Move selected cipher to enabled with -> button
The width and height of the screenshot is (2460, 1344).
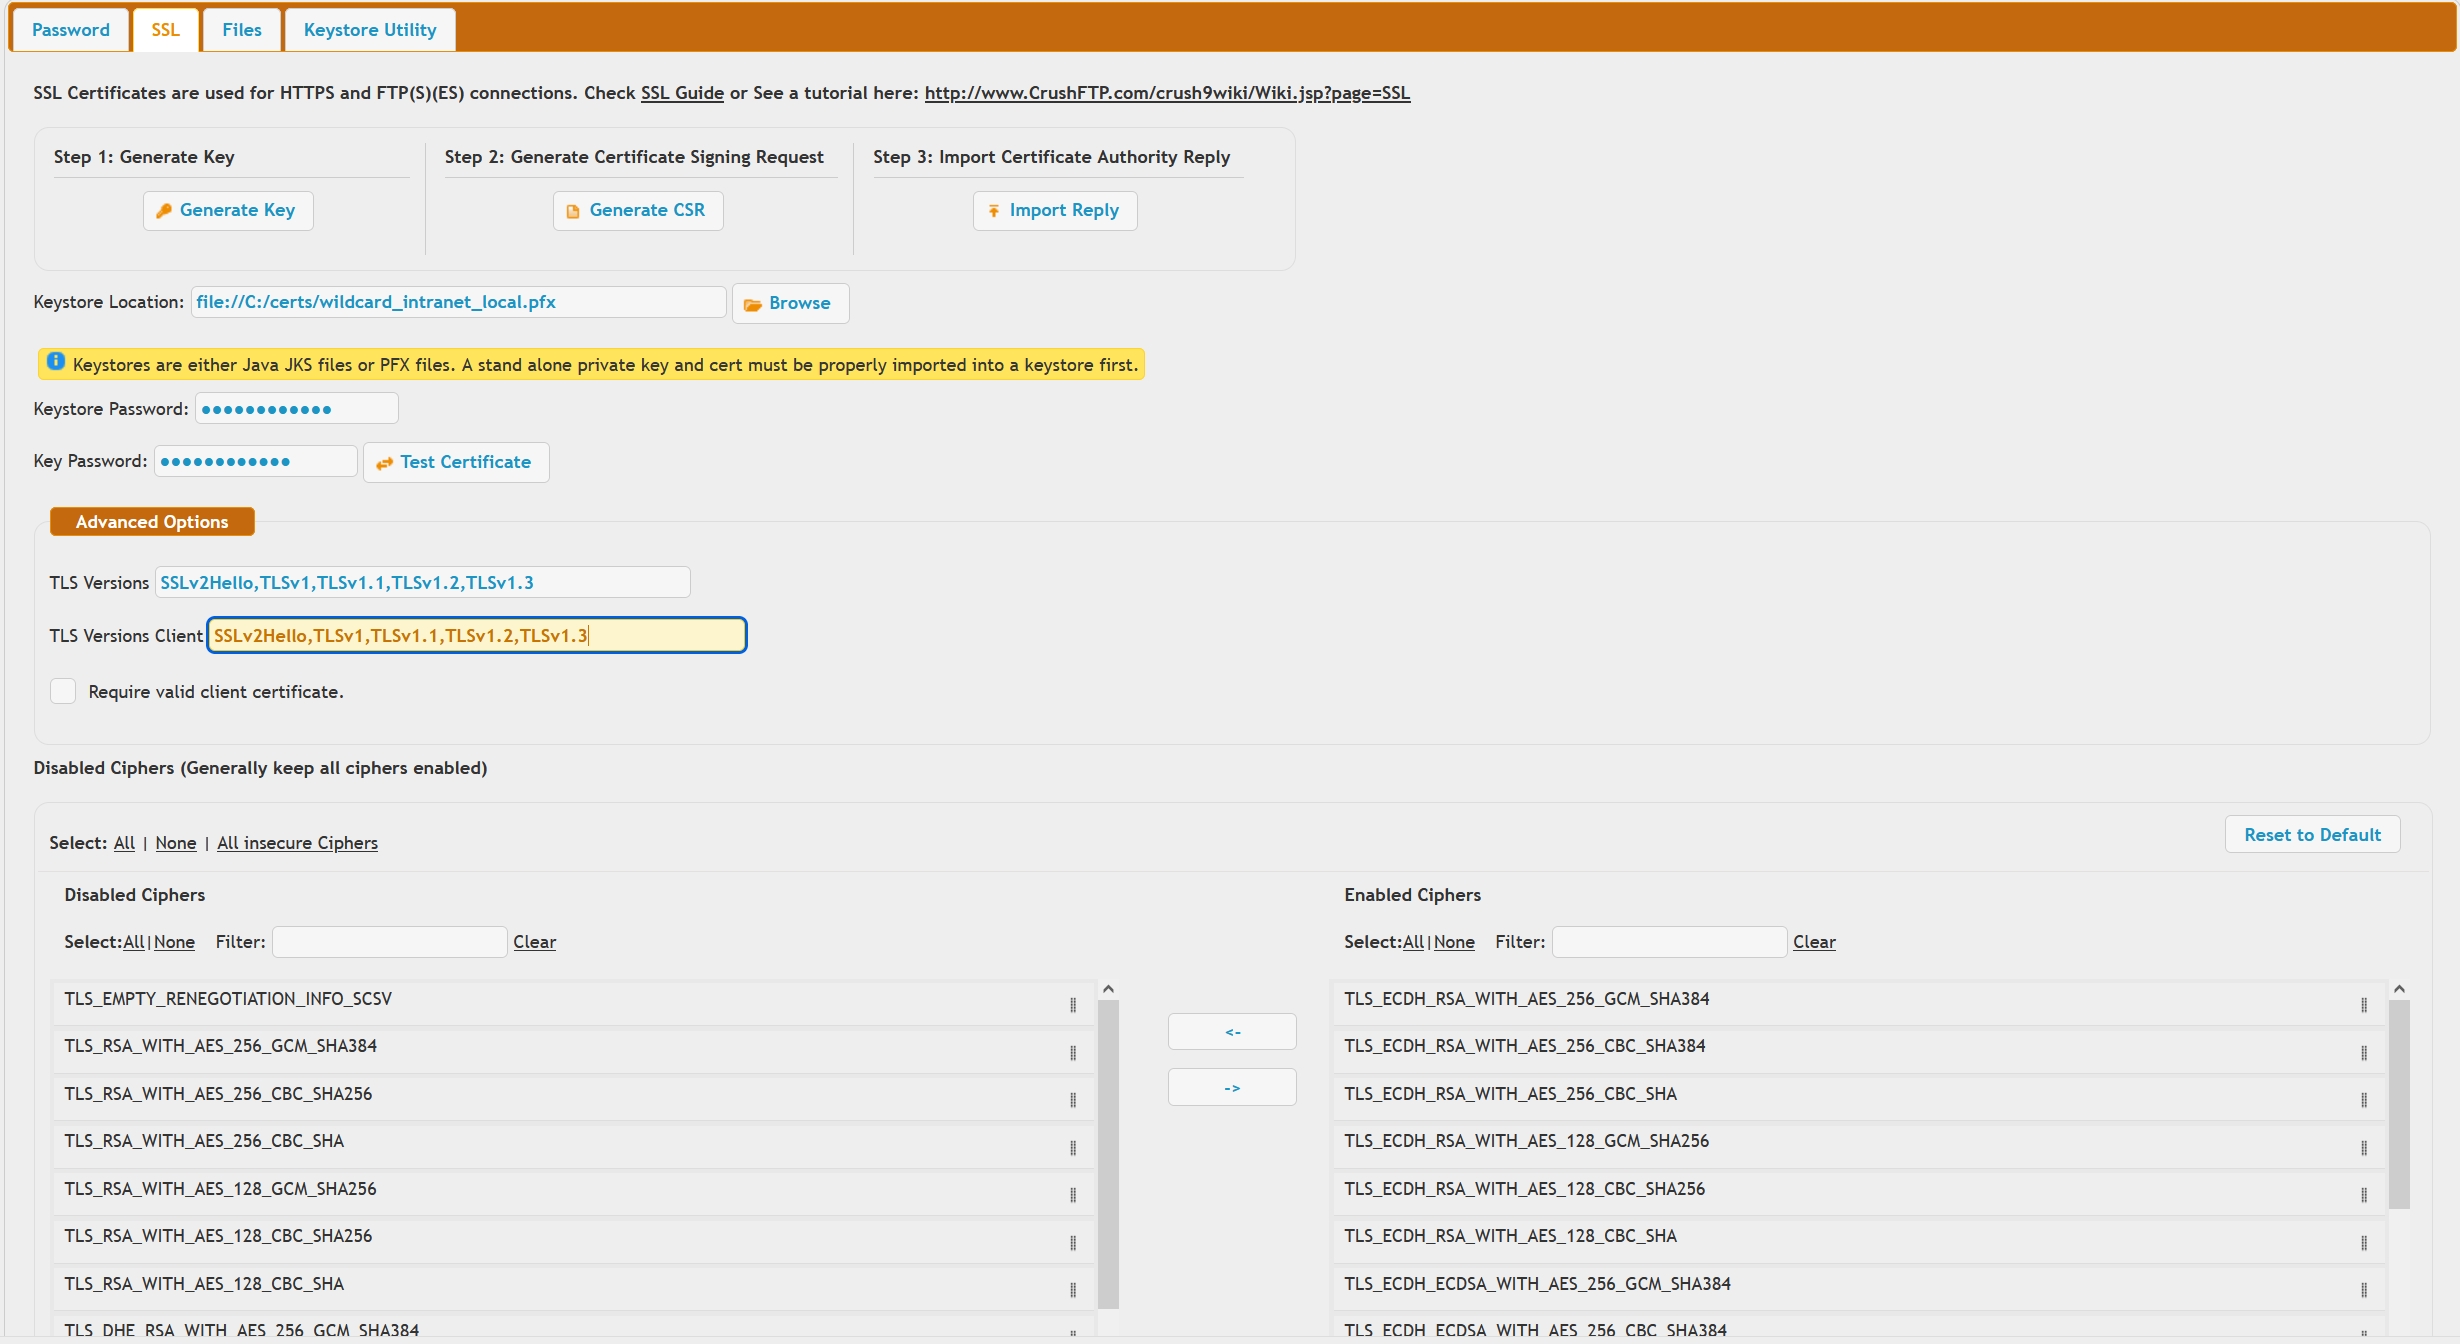pyautogui.click(x=1232, y=1087)
